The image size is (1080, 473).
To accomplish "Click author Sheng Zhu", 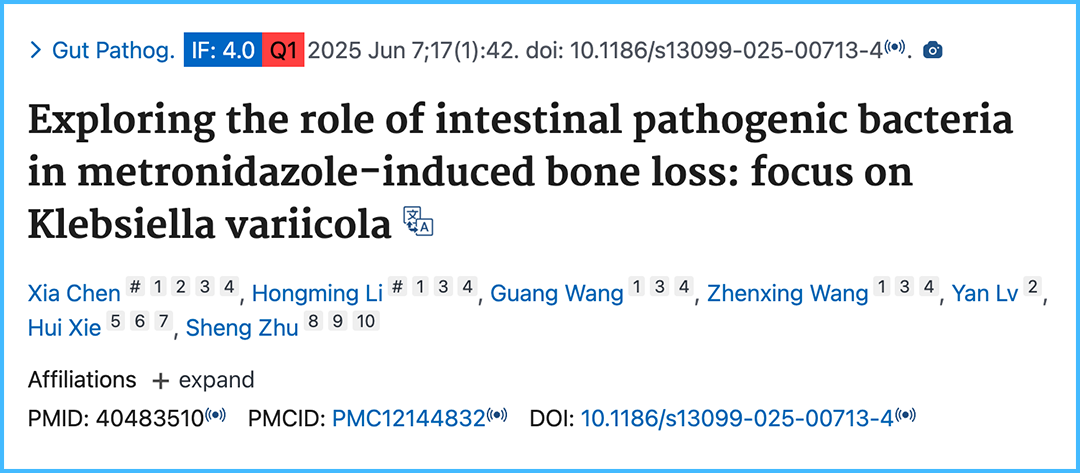I will [242, 327].
